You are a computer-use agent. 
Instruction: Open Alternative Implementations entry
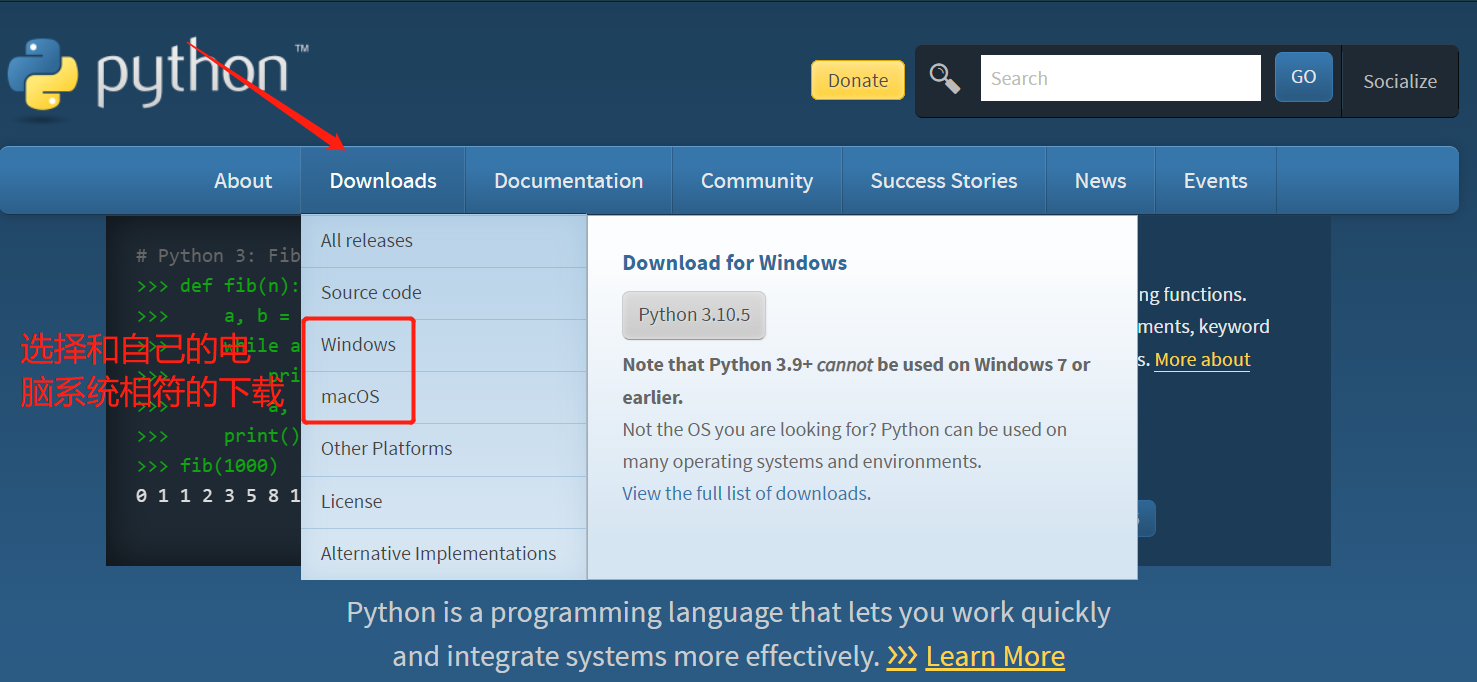(444, 554)
